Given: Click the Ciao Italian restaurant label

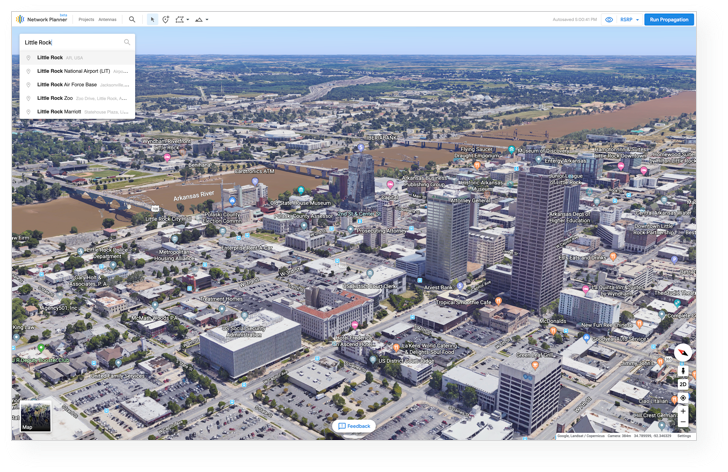Looking at the screenshot, I should 654,401.
